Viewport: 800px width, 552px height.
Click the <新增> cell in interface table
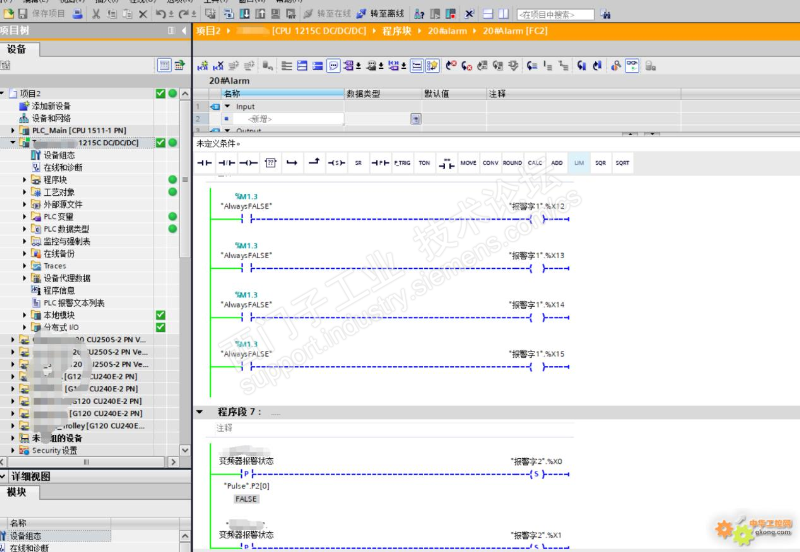point(288,119)
